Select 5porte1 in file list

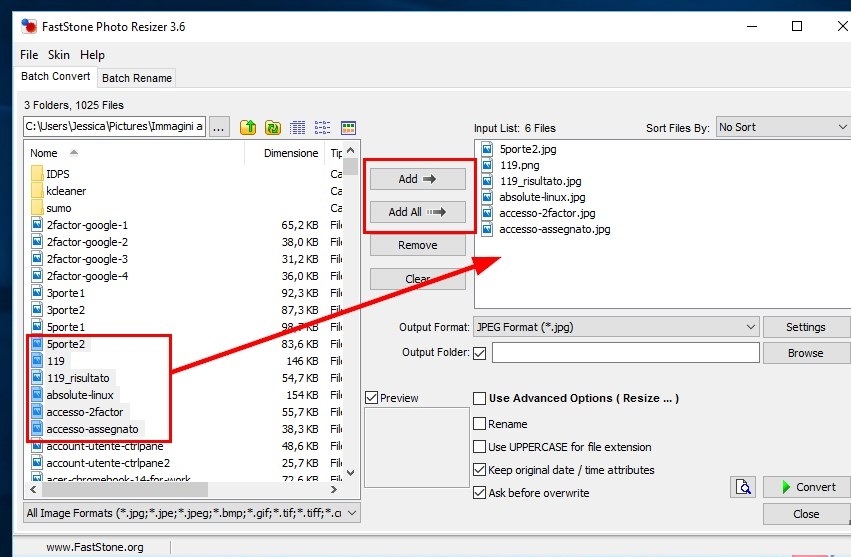pyautogui.click(x=66, y=327)
